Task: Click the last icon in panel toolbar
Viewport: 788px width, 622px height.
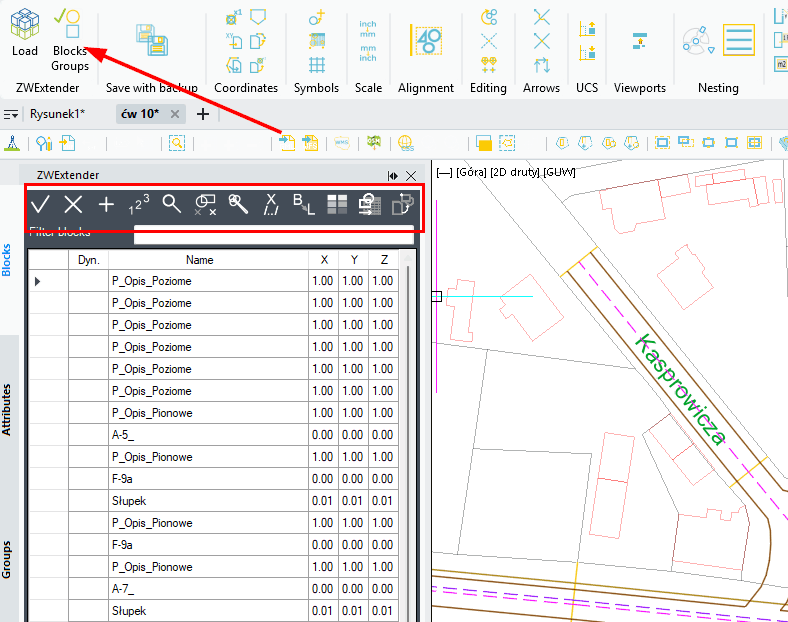Action: [403, 204]
